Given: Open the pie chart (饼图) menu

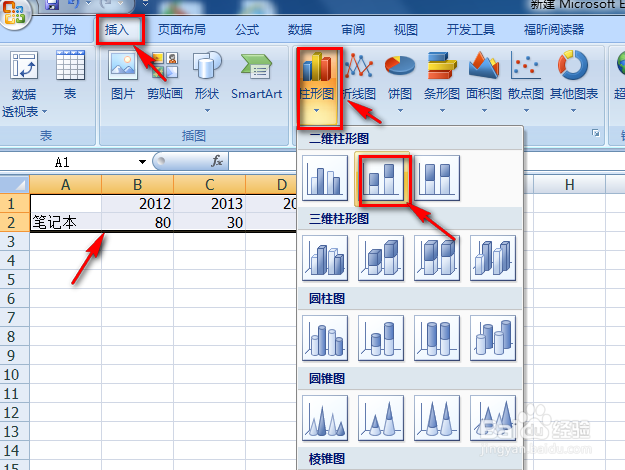Looking at the screenshot, I should 400,82.
